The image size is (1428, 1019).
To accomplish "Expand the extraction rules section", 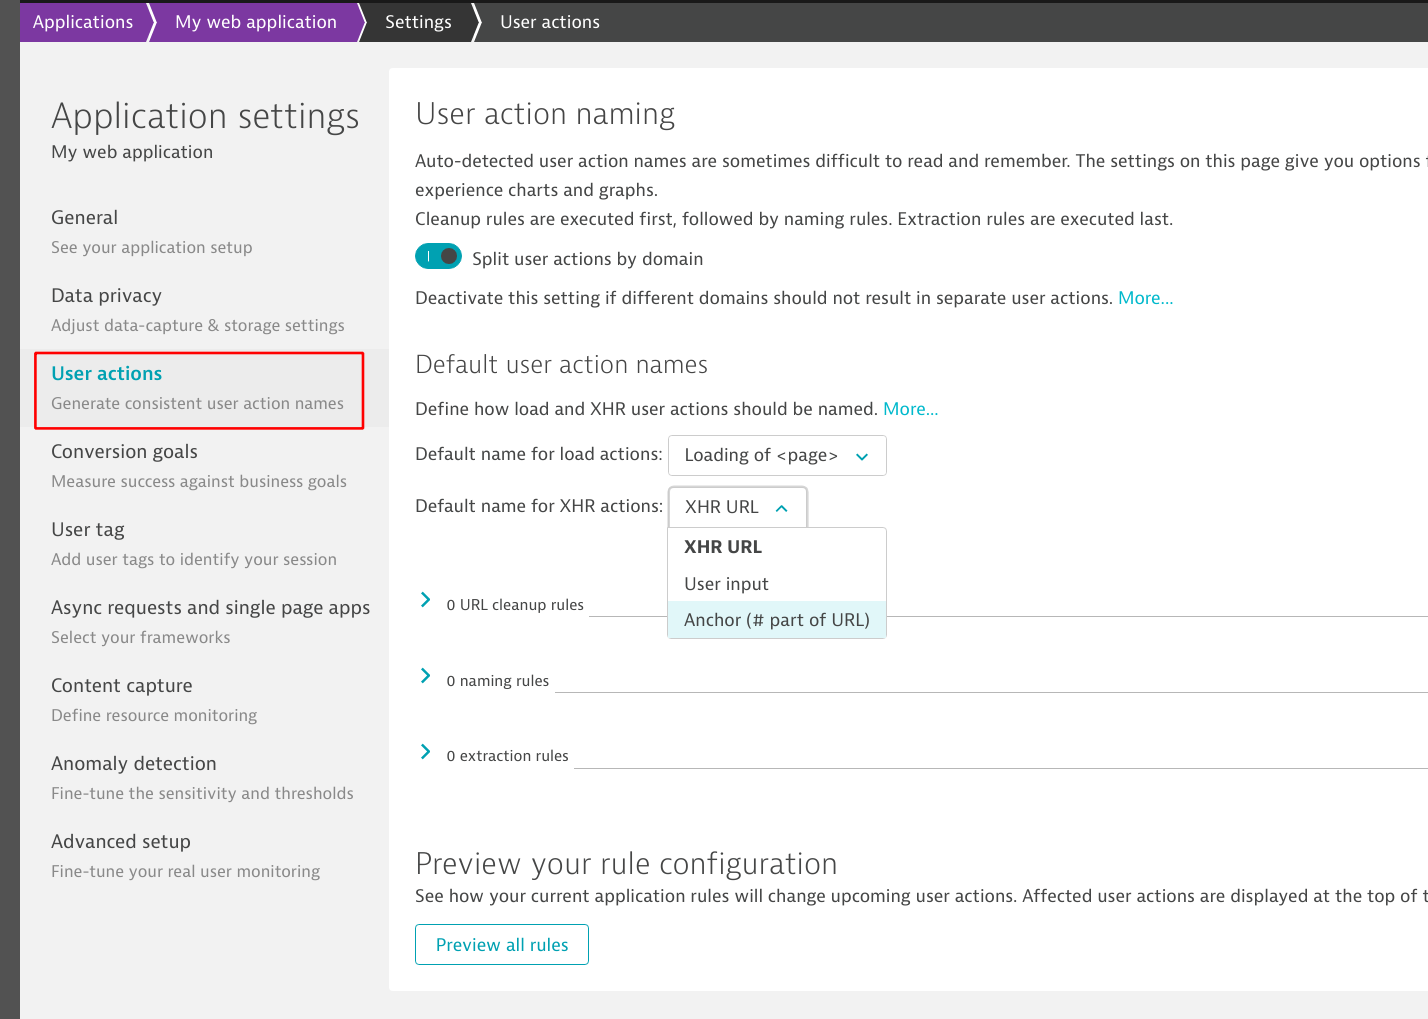I will pos(426,752).
